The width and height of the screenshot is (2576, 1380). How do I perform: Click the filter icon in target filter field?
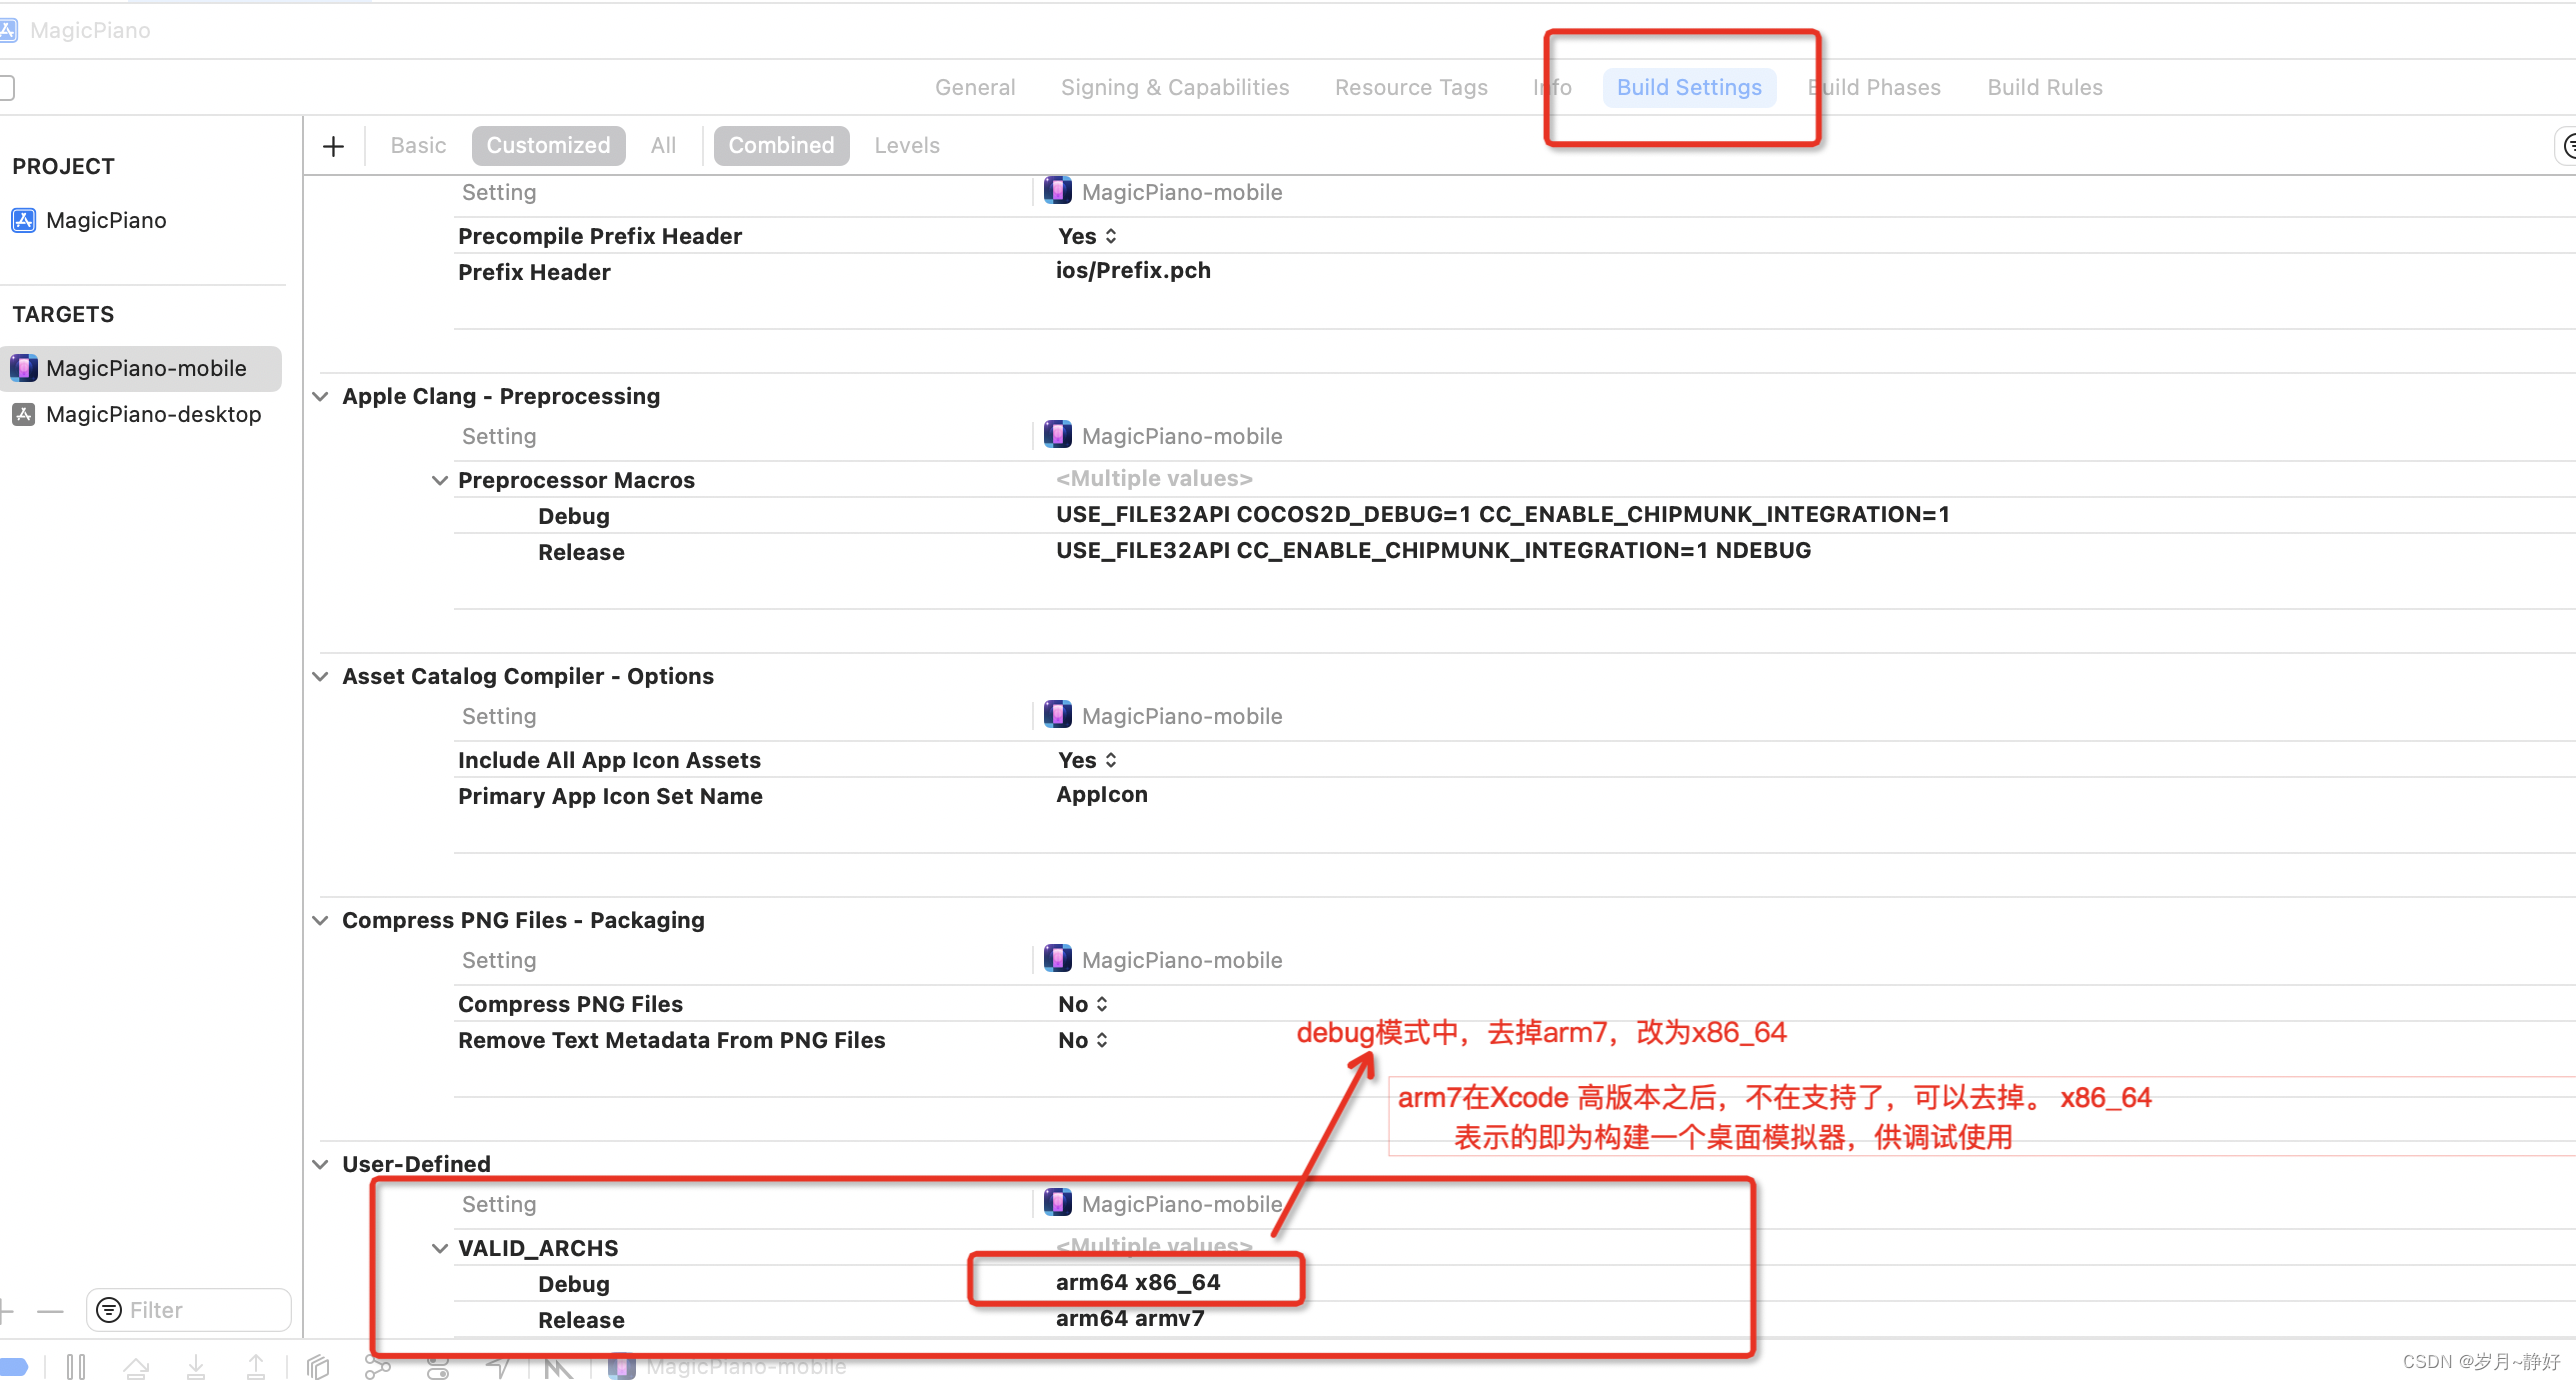pyautogui.click(x=109, y=1310)
